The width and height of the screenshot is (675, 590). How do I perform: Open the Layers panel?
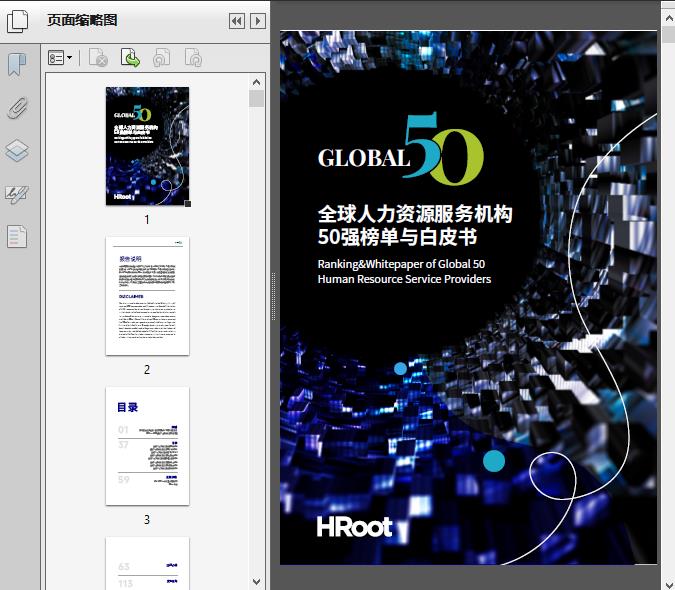point(17,151)
